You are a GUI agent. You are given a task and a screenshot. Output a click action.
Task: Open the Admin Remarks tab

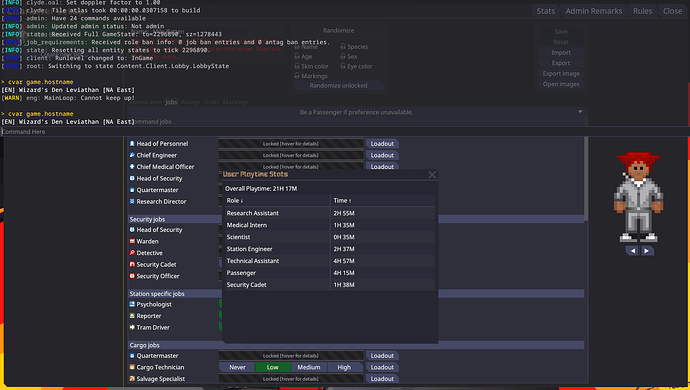click(x=594, y=11)
